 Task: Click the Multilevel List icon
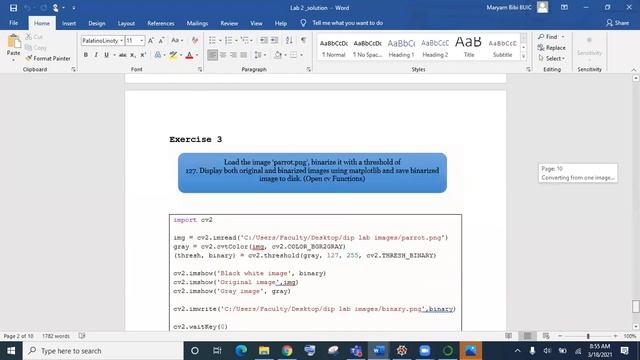coord(245,40)
